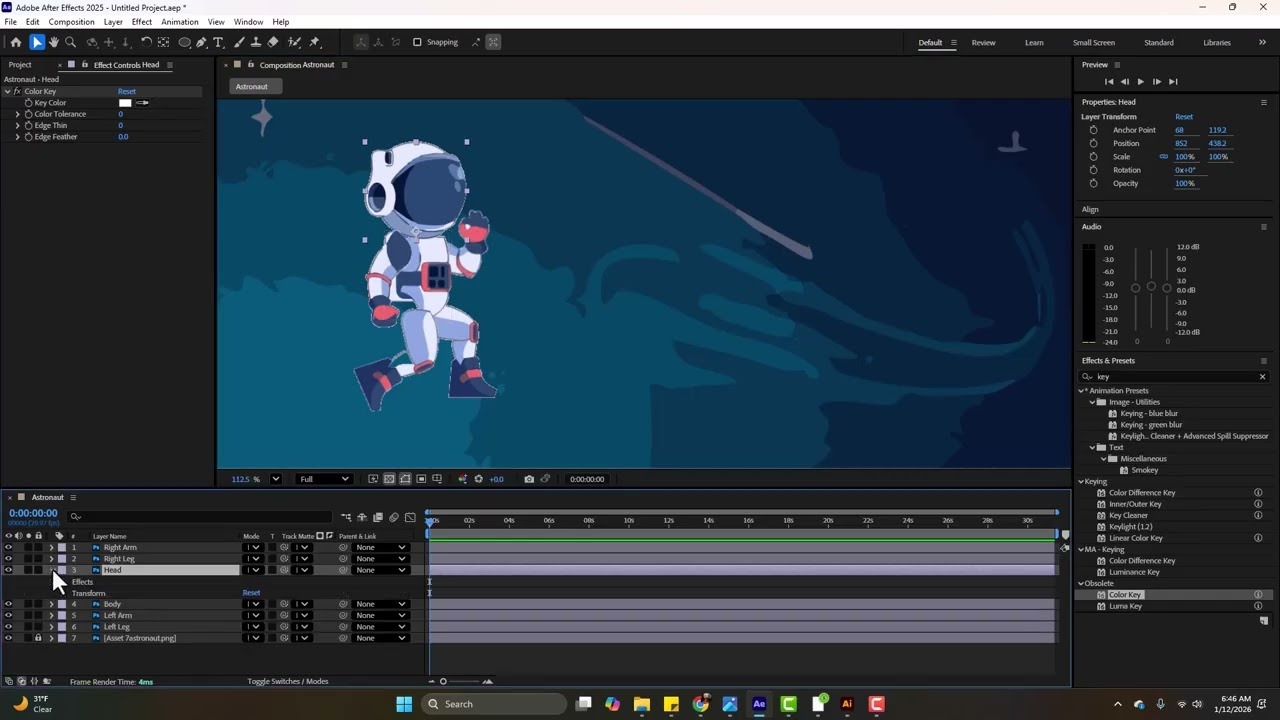Click the Key Color white swatch
The image size is (1280, 720).
click(x=125, y=103)
